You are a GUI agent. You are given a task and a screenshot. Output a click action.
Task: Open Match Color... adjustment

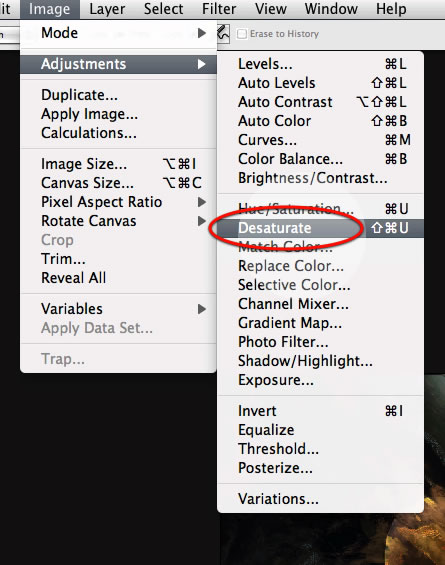[x=320, y=247]
